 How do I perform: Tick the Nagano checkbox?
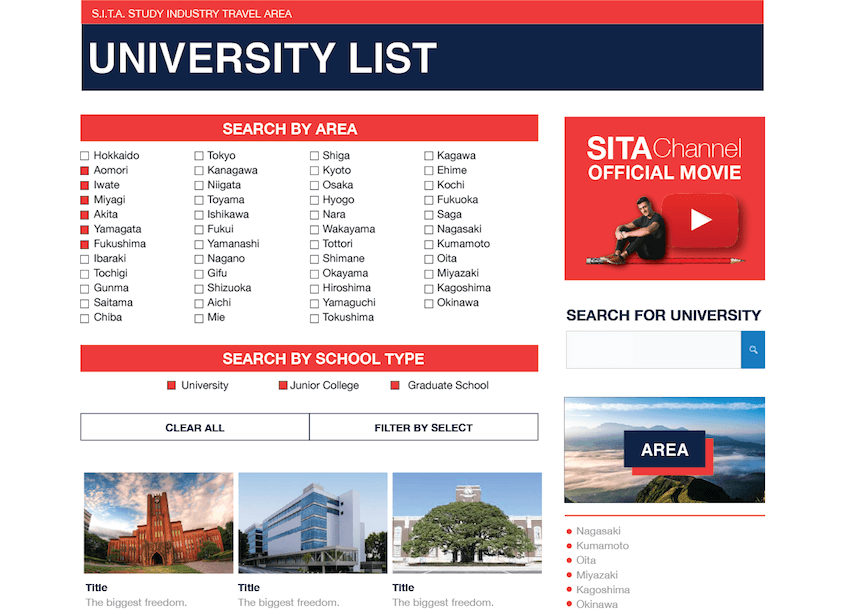tap(199, 259)
